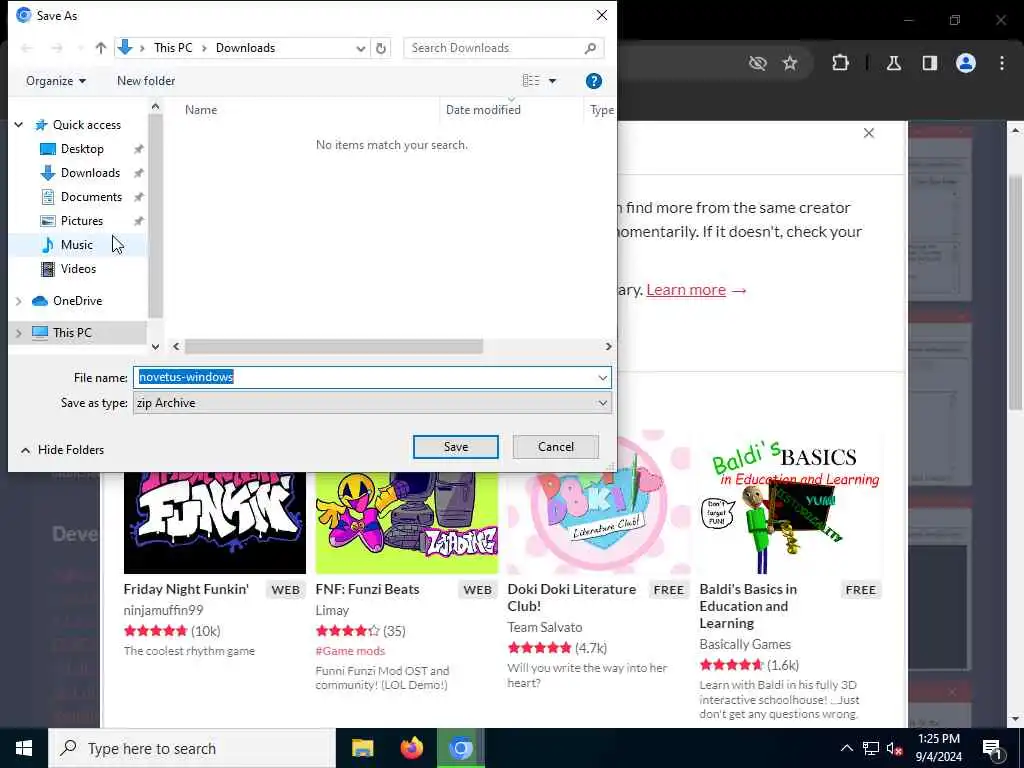Open the taskbar clock showing 1:25 PM

pos(938,748)
